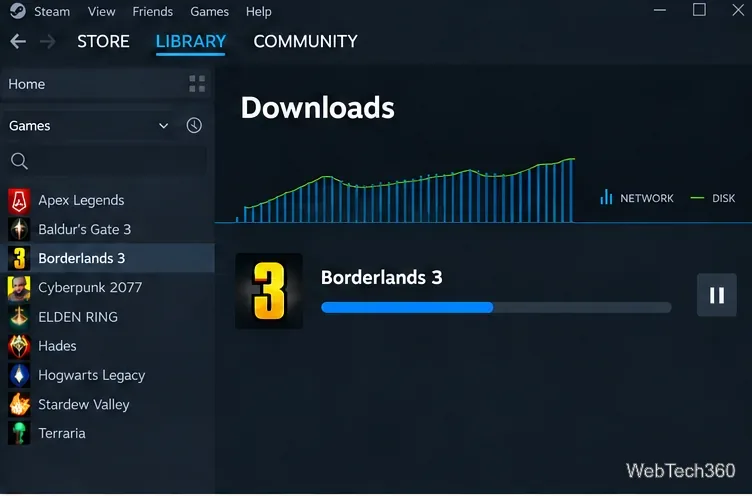This screenshot has height=496, width=752.
Task: Click the Hogwarts Legacy game icon
Action: 19,376
